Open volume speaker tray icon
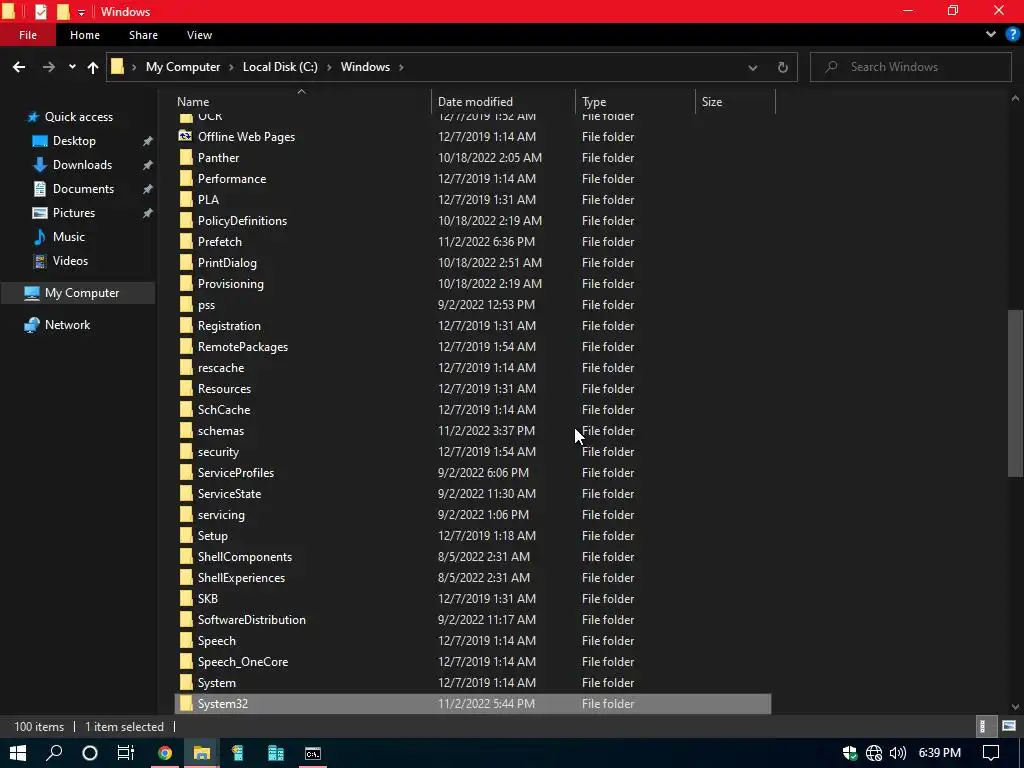The height and width of the screenshot is (768, 1024). coord(898,753)
